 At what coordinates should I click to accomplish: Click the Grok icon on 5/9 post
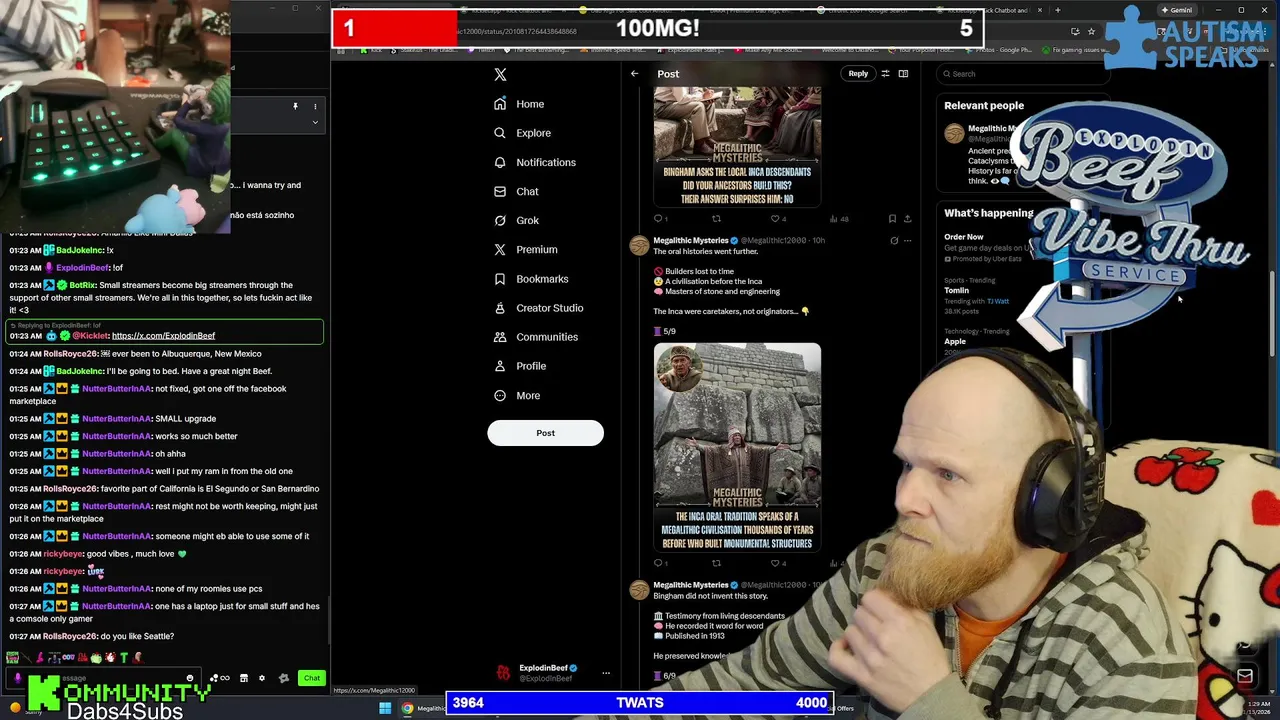pos(894,240)
